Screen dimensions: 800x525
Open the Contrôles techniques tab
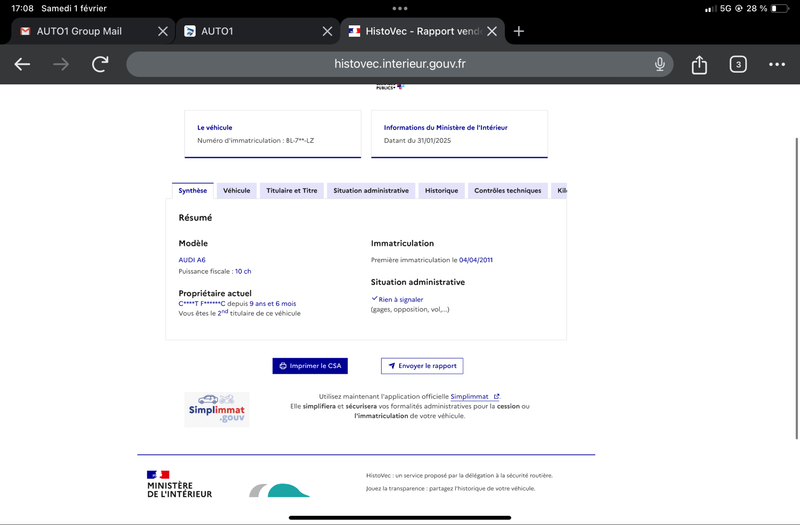pyautogui.click(x=508, y=190)
